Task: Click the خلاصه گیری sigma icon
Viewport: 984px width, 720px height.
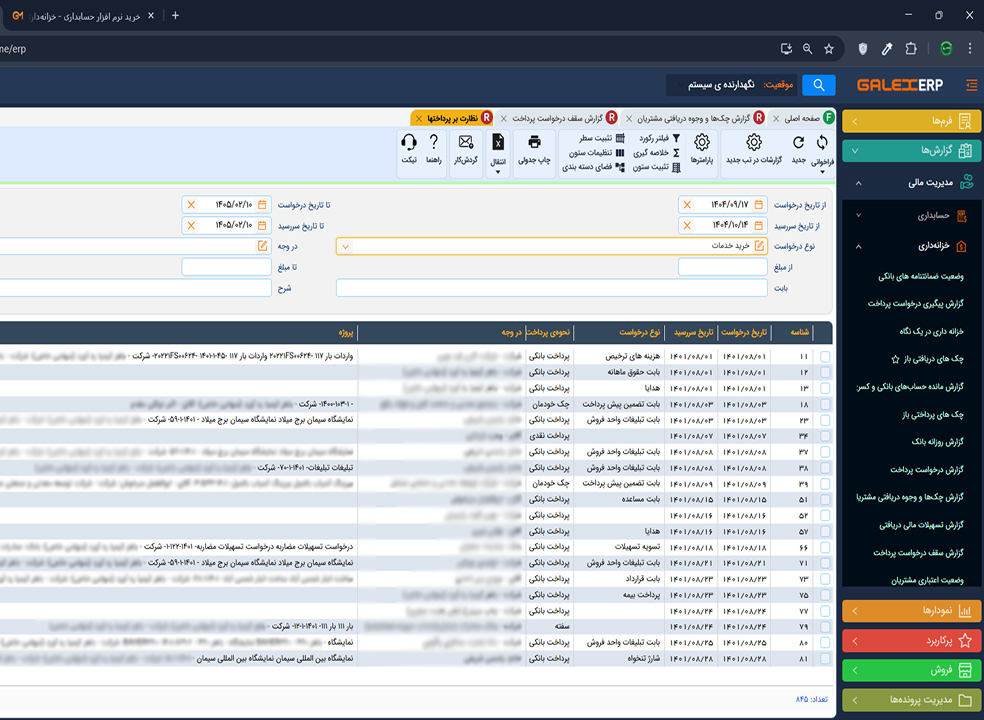Action: click(676, 153)
